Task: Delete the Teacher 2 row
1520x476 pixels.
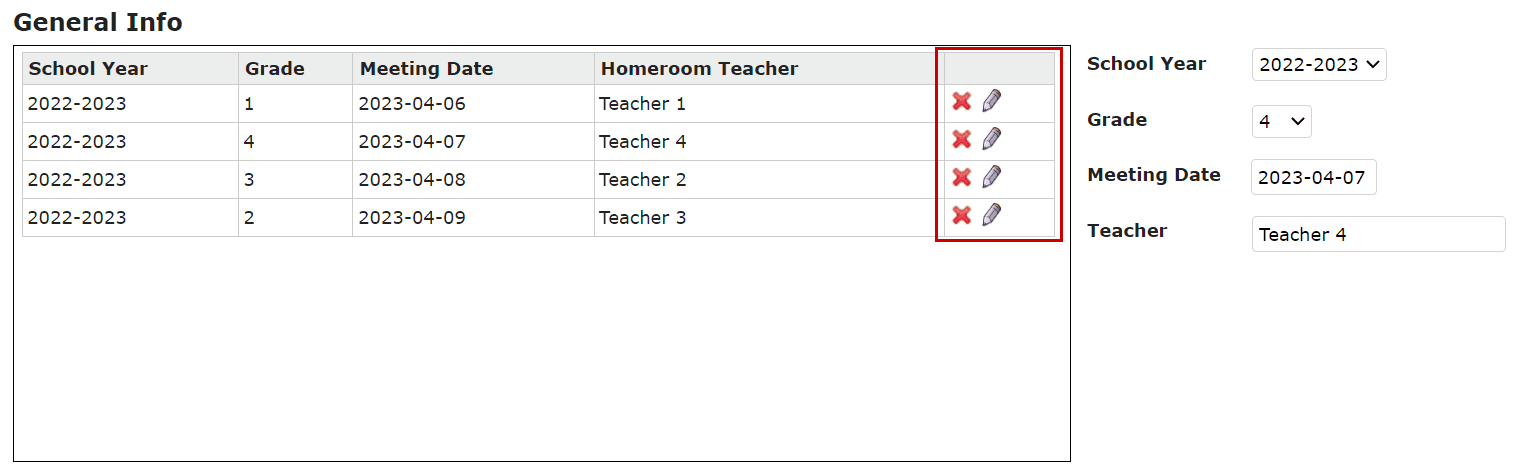Action: coord(961,177)
